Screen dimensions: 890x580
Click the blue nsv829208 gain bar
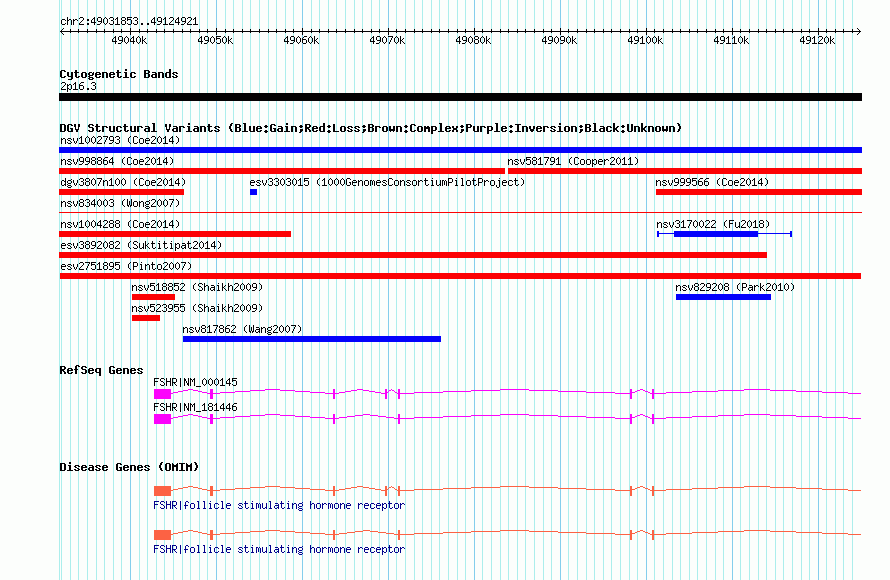[723, 297]
